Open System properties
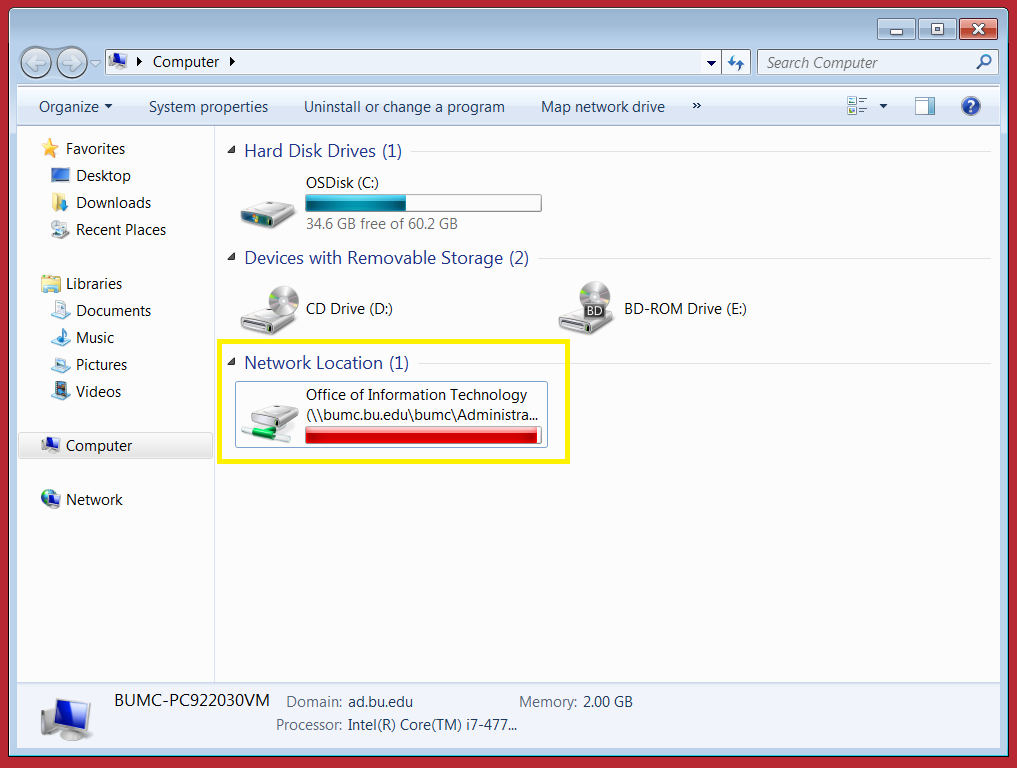1017x768 pixels. point(208,106)
